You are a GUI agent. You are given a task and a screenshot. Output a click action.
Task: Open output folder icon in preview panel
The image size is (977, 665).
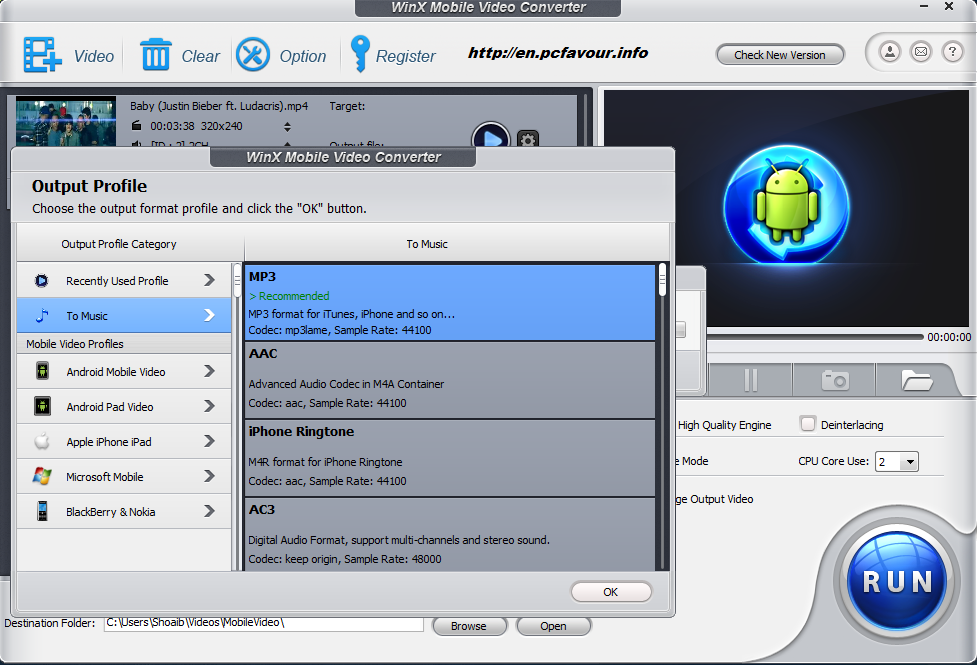pyautogui.click(x=917, y=380)
